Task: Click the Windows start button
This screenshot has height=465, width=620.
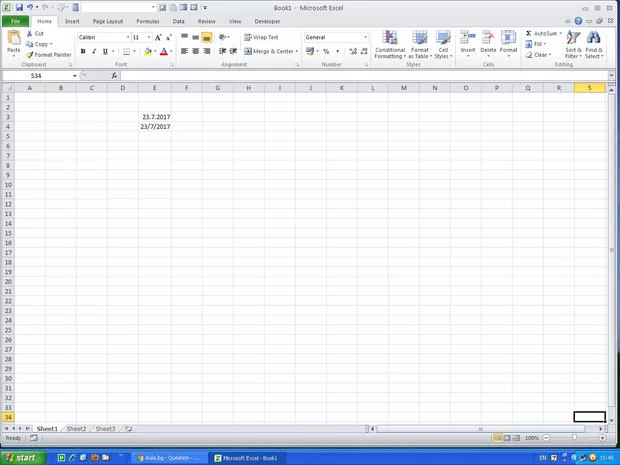Action: click(21, 457)
